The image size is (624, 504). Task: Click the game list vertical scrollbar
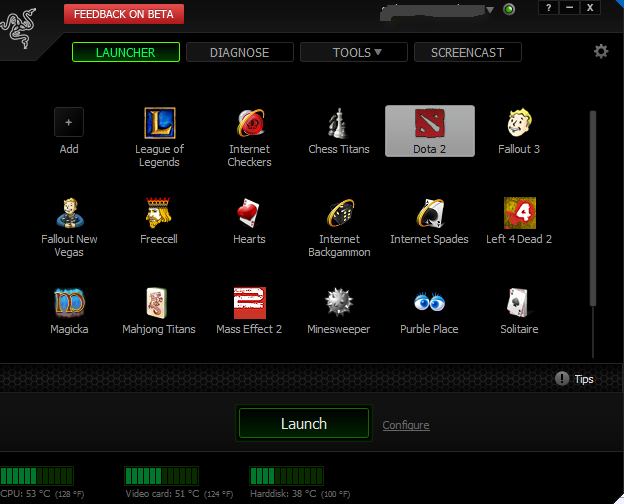(593, 208)
